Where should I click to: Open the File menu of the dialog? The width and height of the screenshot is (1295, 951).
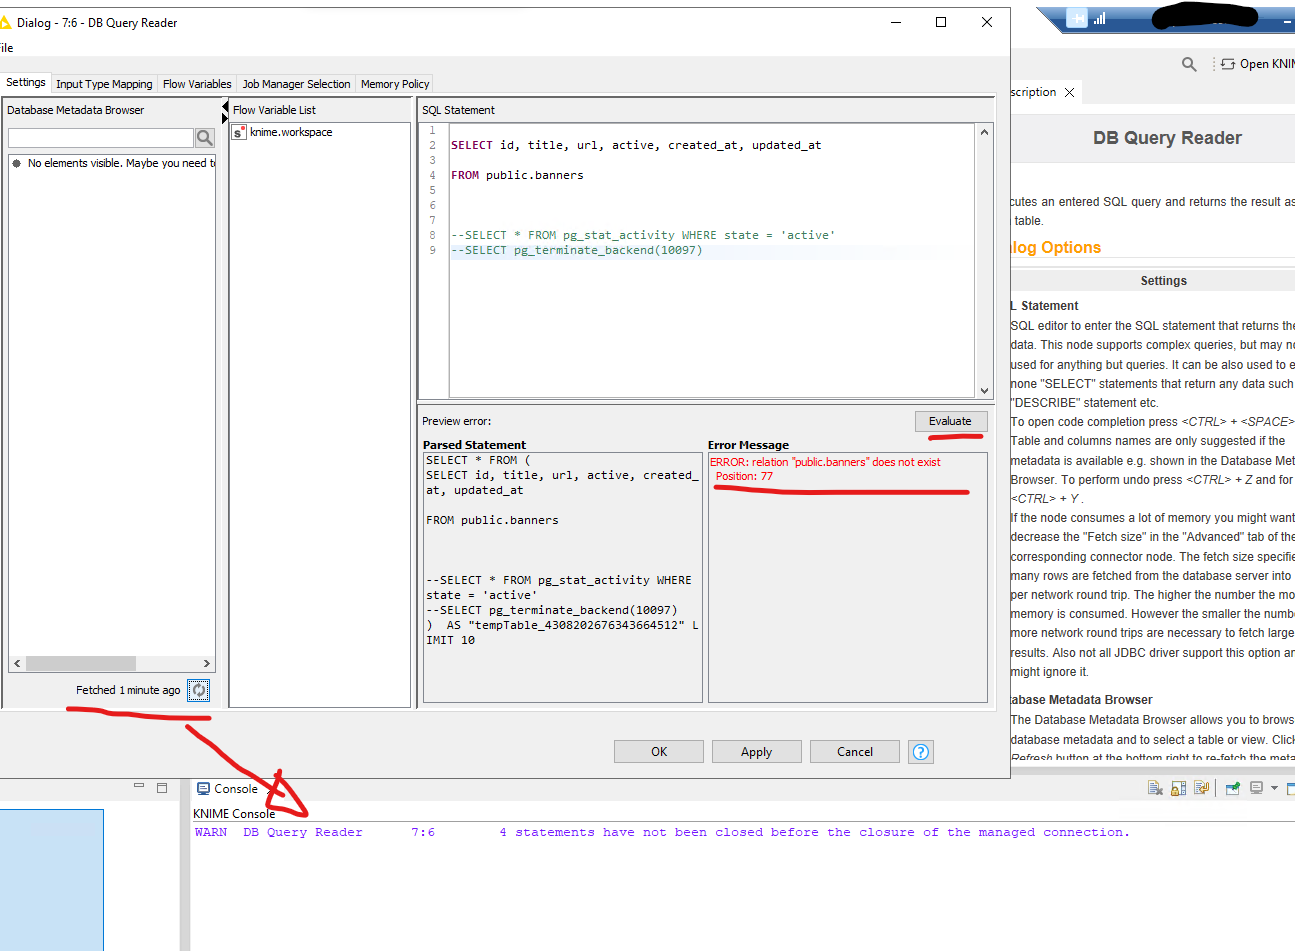click(x=6, y=47)
